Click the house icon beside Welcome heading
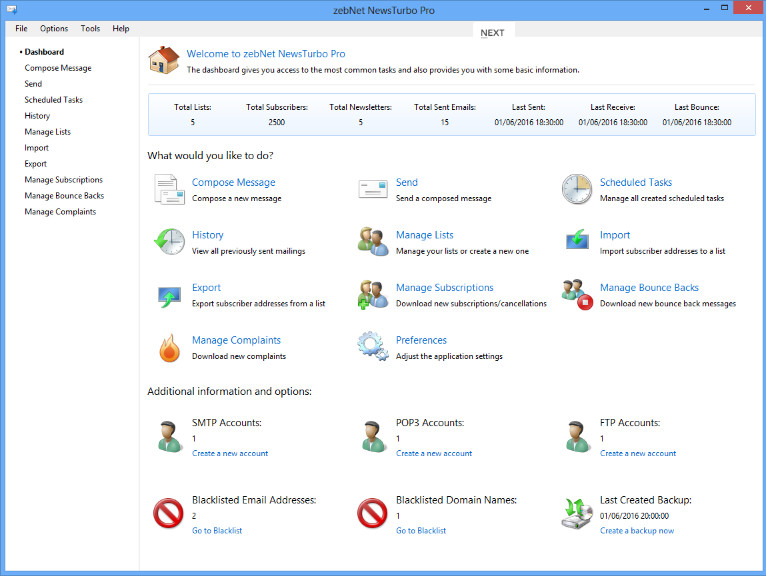 (x=164, y=60)
